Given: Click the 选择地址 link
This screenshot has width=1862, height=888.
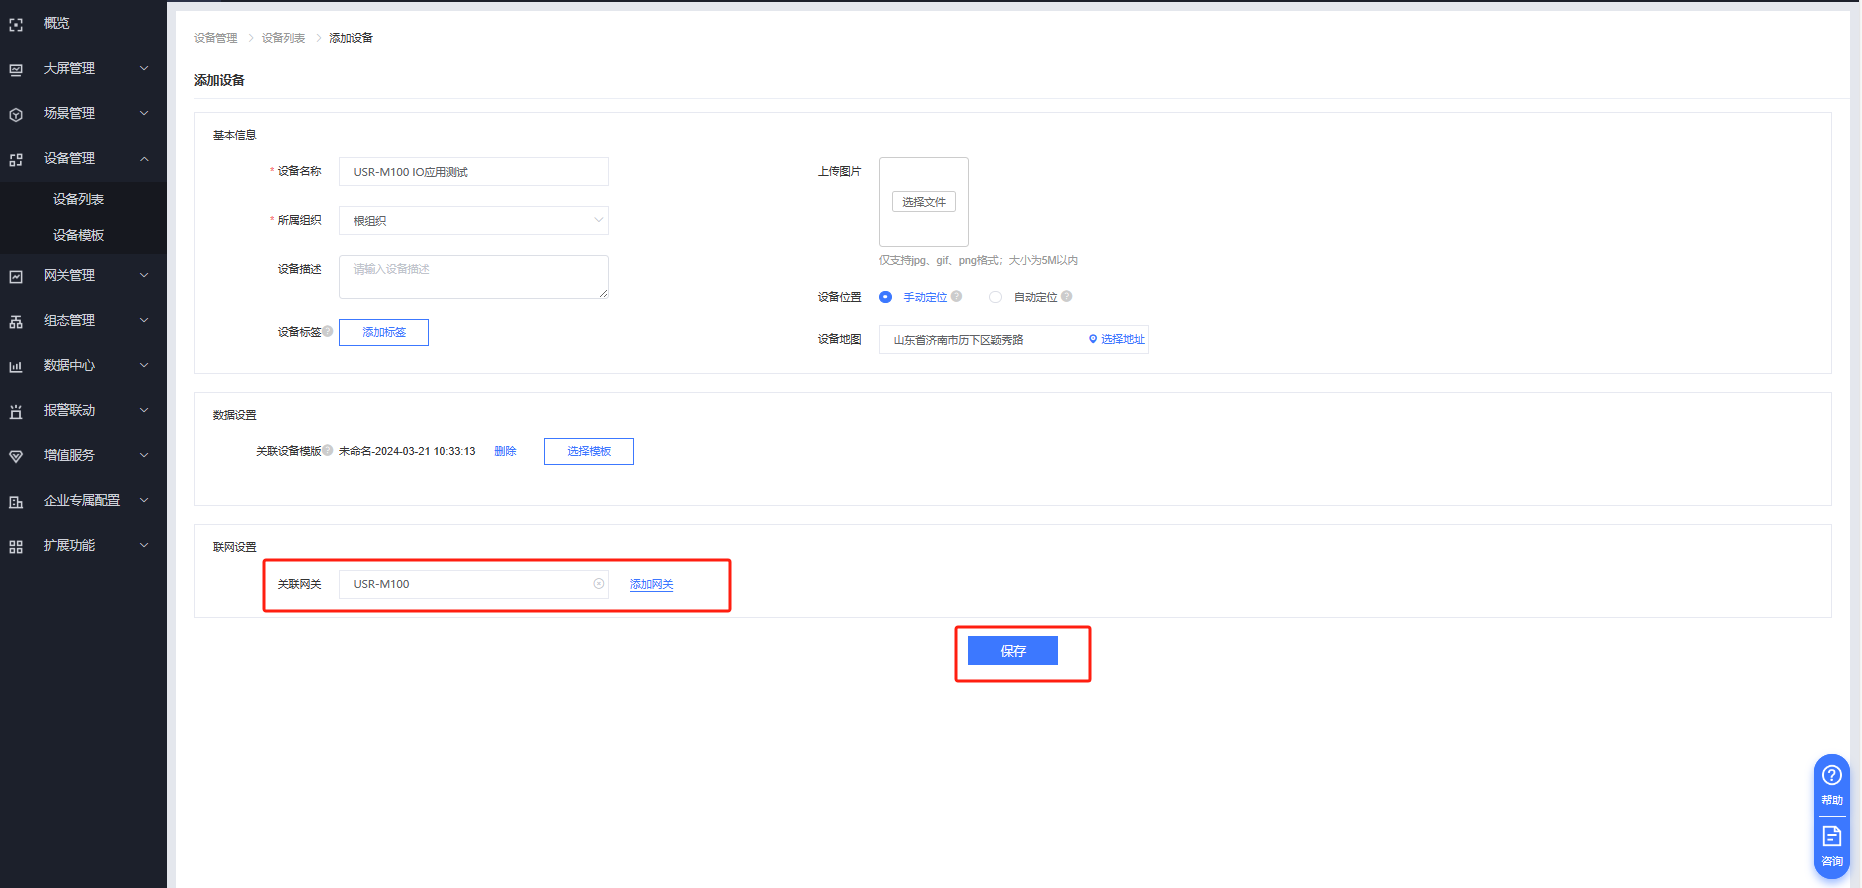Looking at the screenshot, I should [x=1123, y=339].
